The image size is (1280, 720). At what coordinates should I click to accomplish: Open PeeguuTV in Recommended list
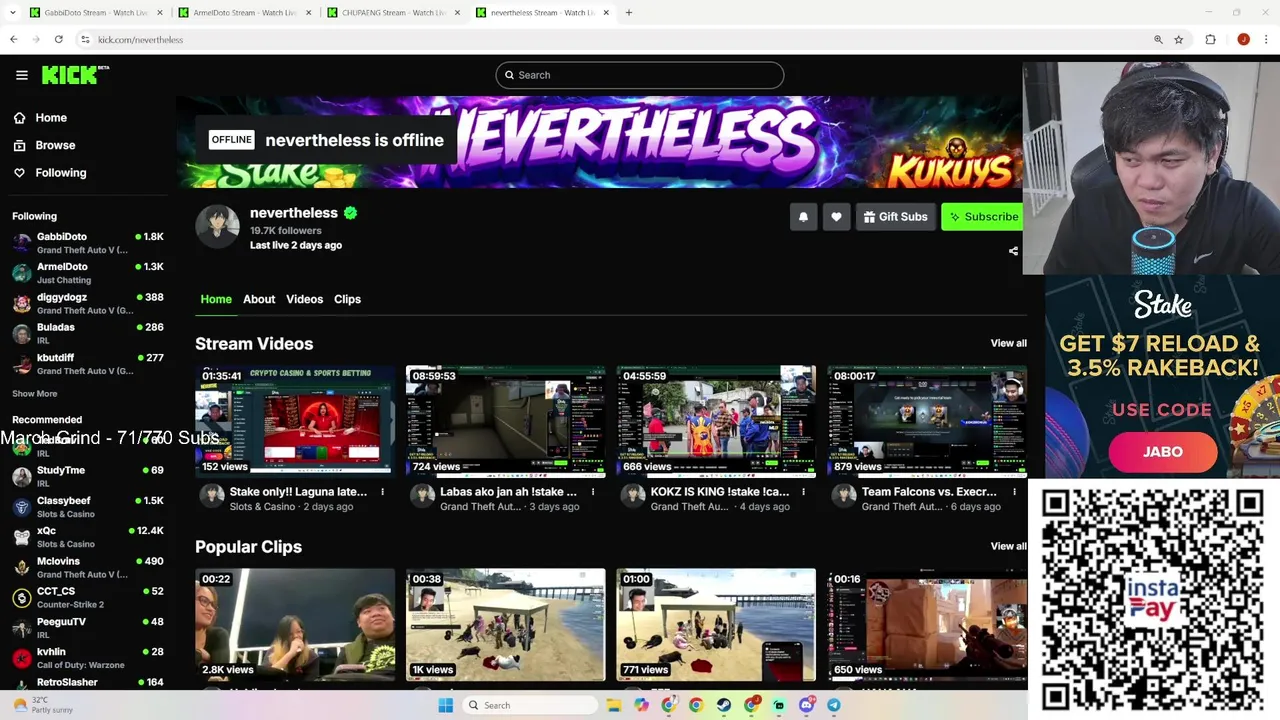coord(88,628)
